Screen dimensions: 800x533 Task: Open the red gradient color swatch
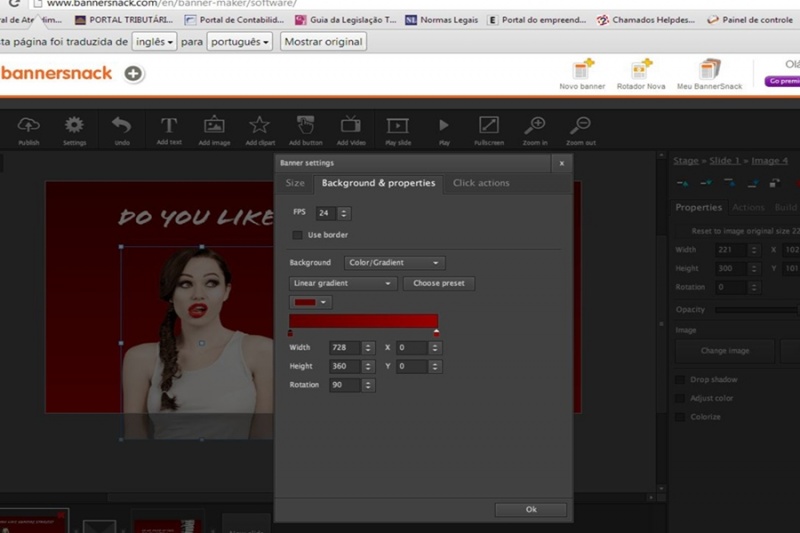point(311,302)
